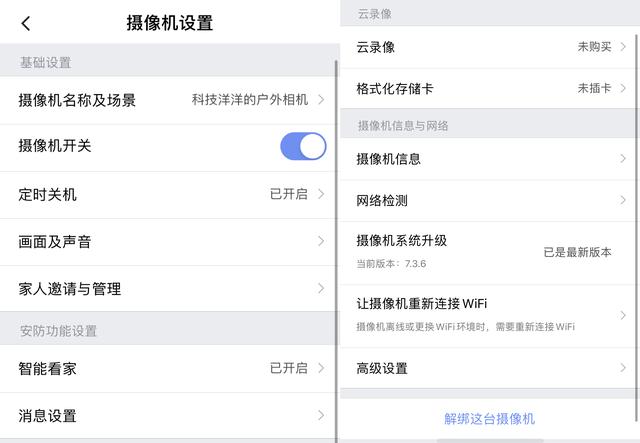The image size is (640, 443).
Task: Open 云录像 未购买 row
Action: [490, 47]
